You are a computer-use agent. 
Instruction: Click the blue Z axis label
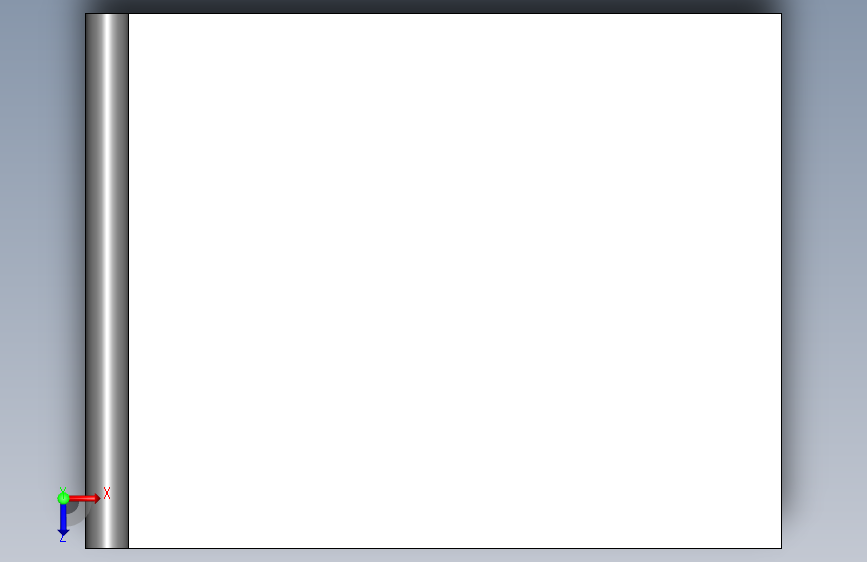[62, 538]
